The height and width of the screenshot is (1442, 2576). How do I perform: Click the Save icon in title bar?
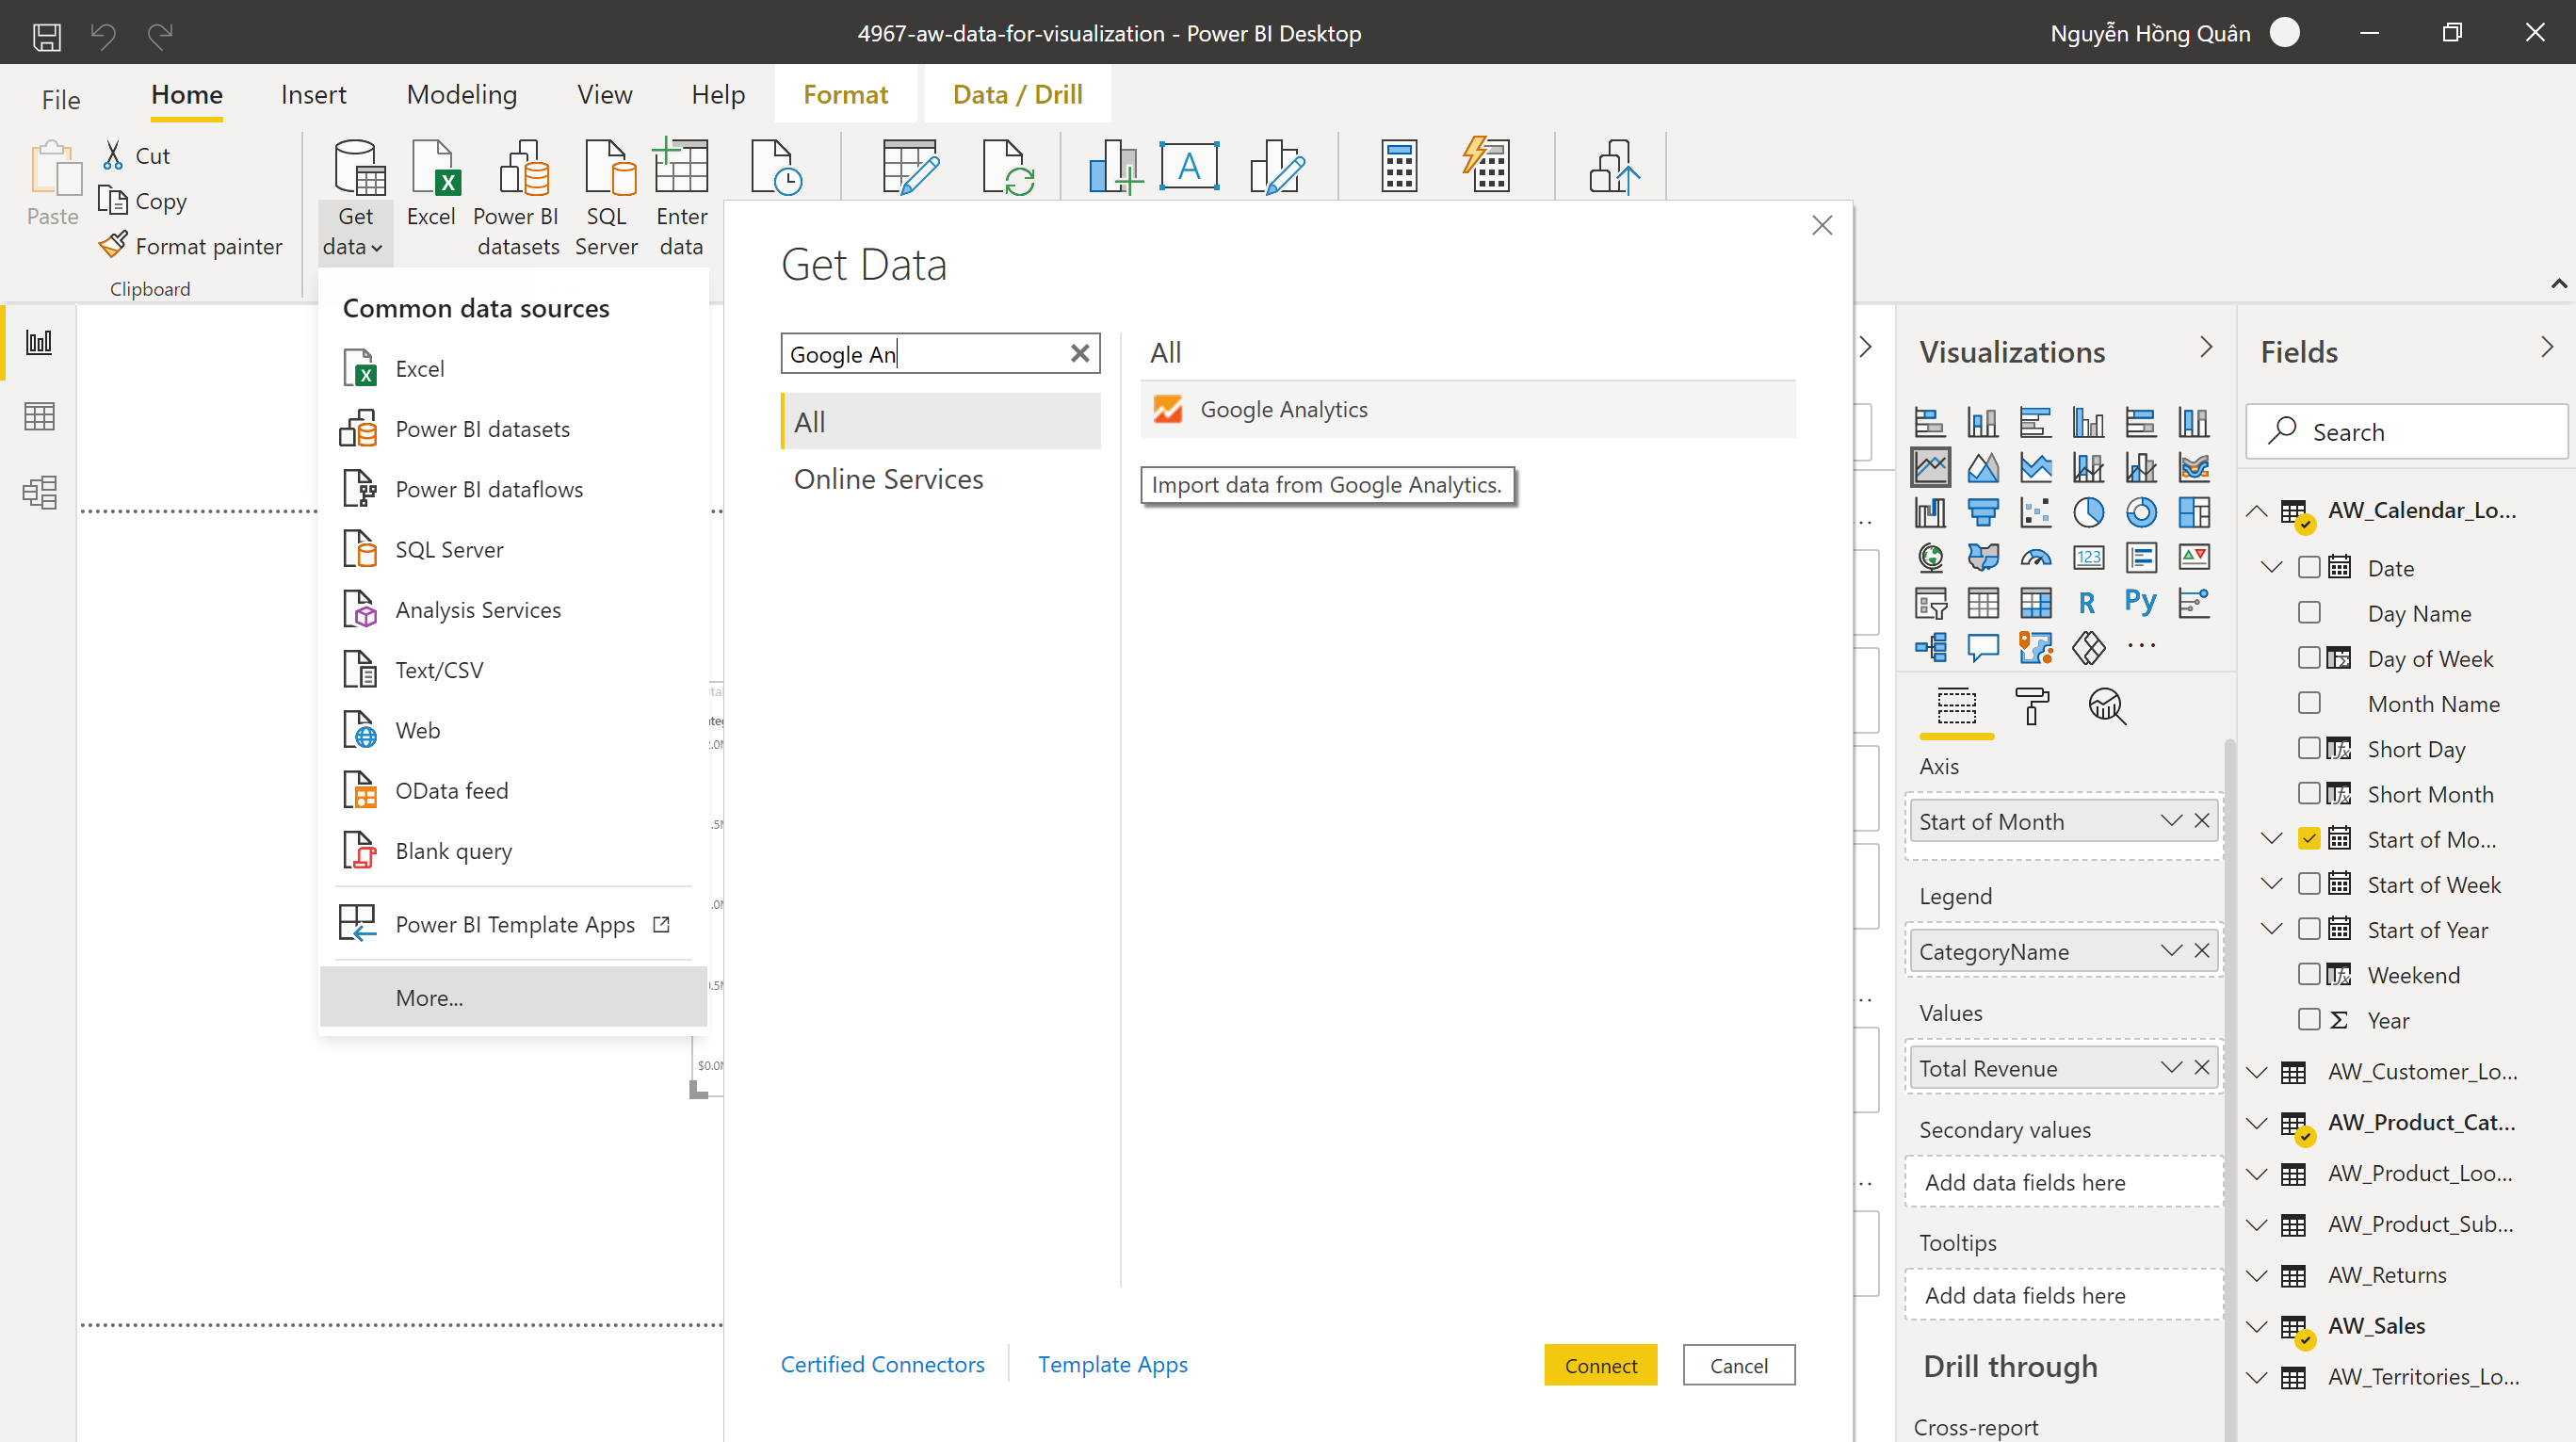pyautogui.click(x=47, y=36)
